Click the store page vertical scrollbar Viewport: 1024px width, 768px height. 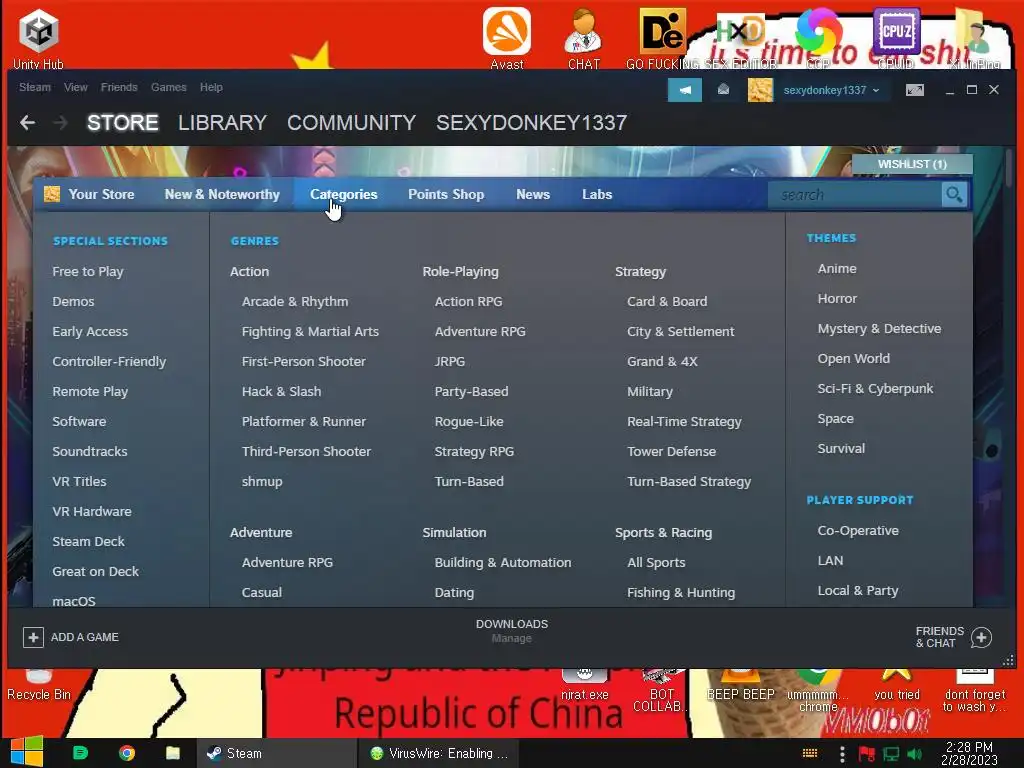coord(1010,167)
